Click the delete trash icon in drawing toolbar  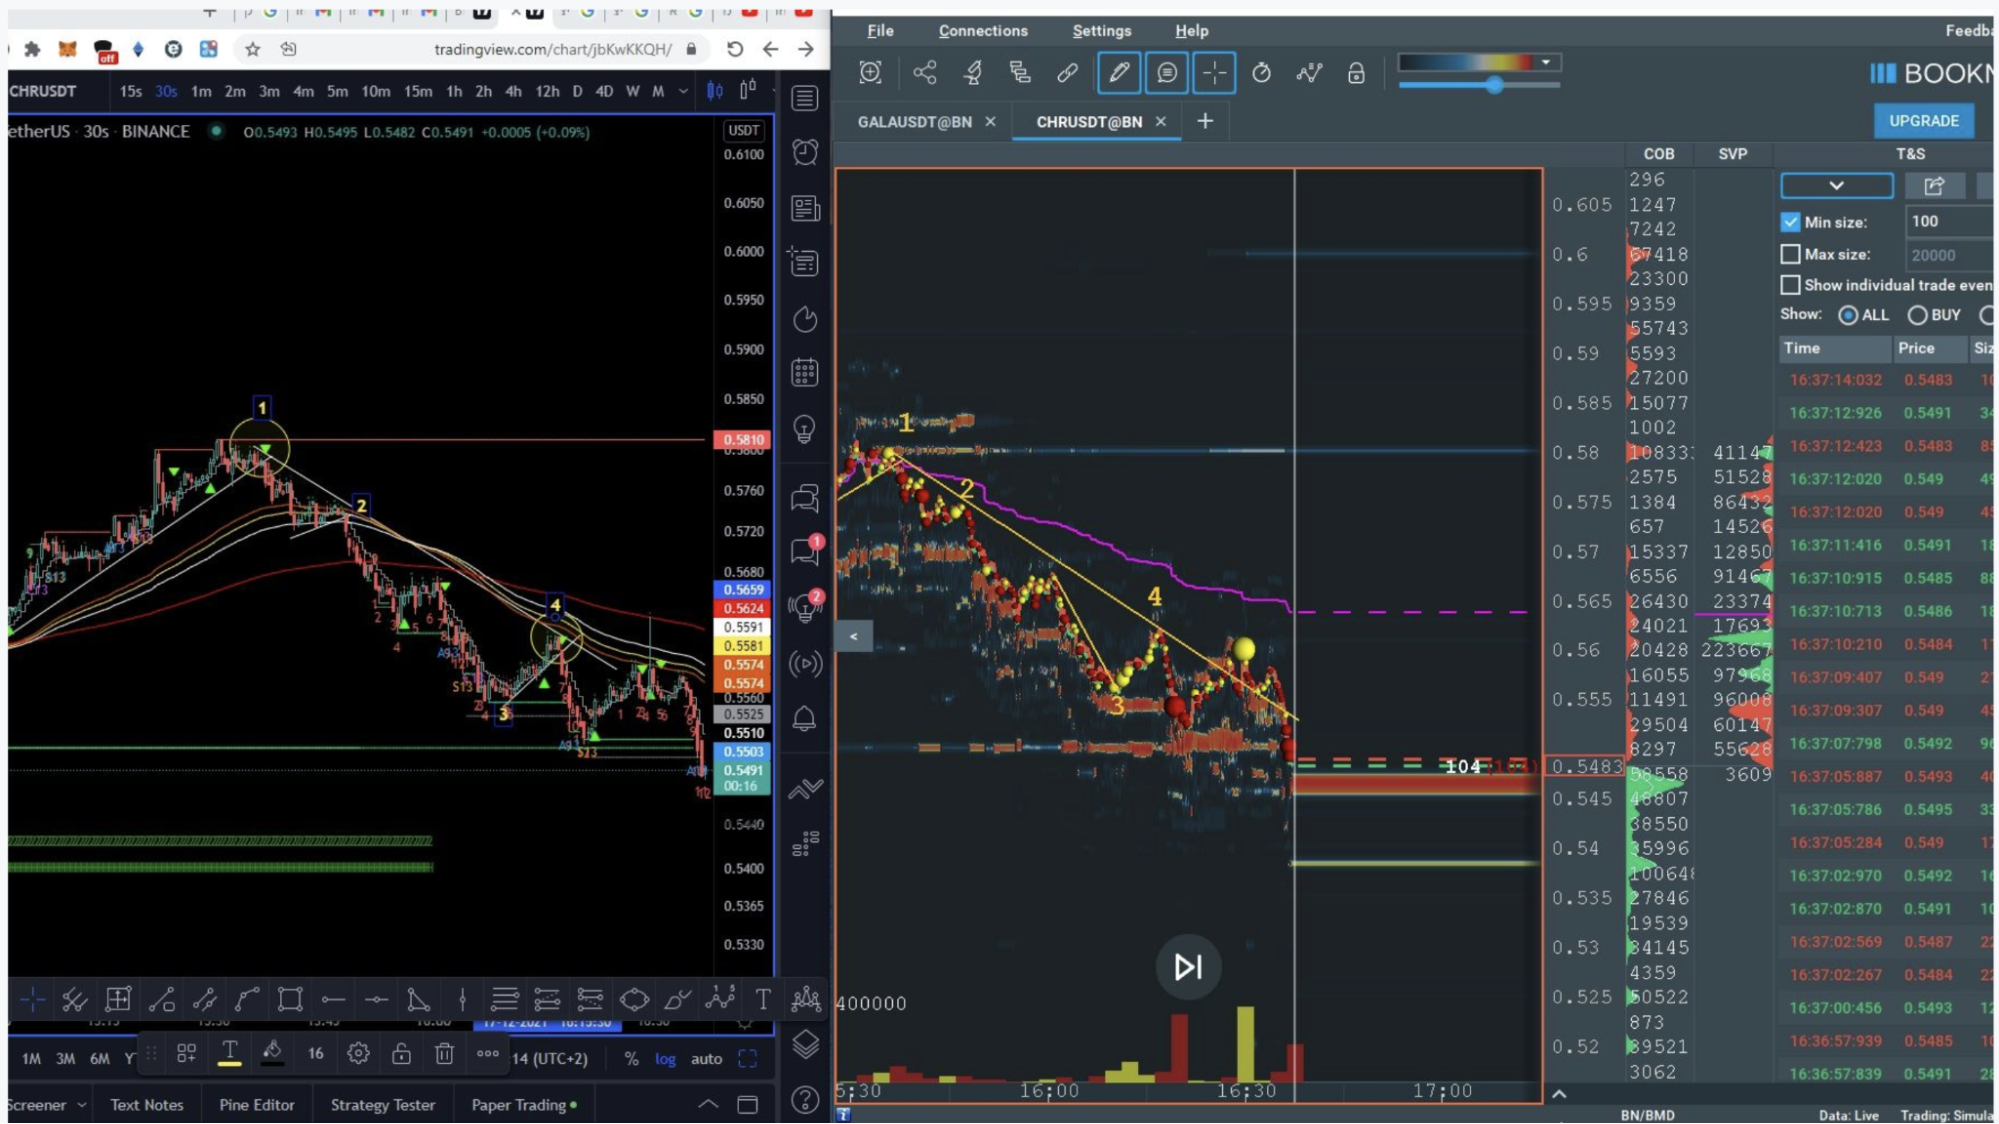[x=444, y=1054]
